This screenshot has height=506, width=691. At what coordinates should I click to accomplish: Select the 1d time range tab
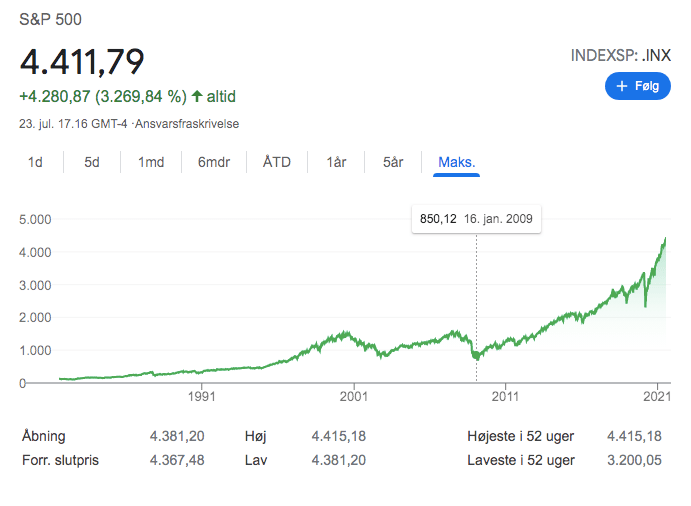[x=35, y=162]
